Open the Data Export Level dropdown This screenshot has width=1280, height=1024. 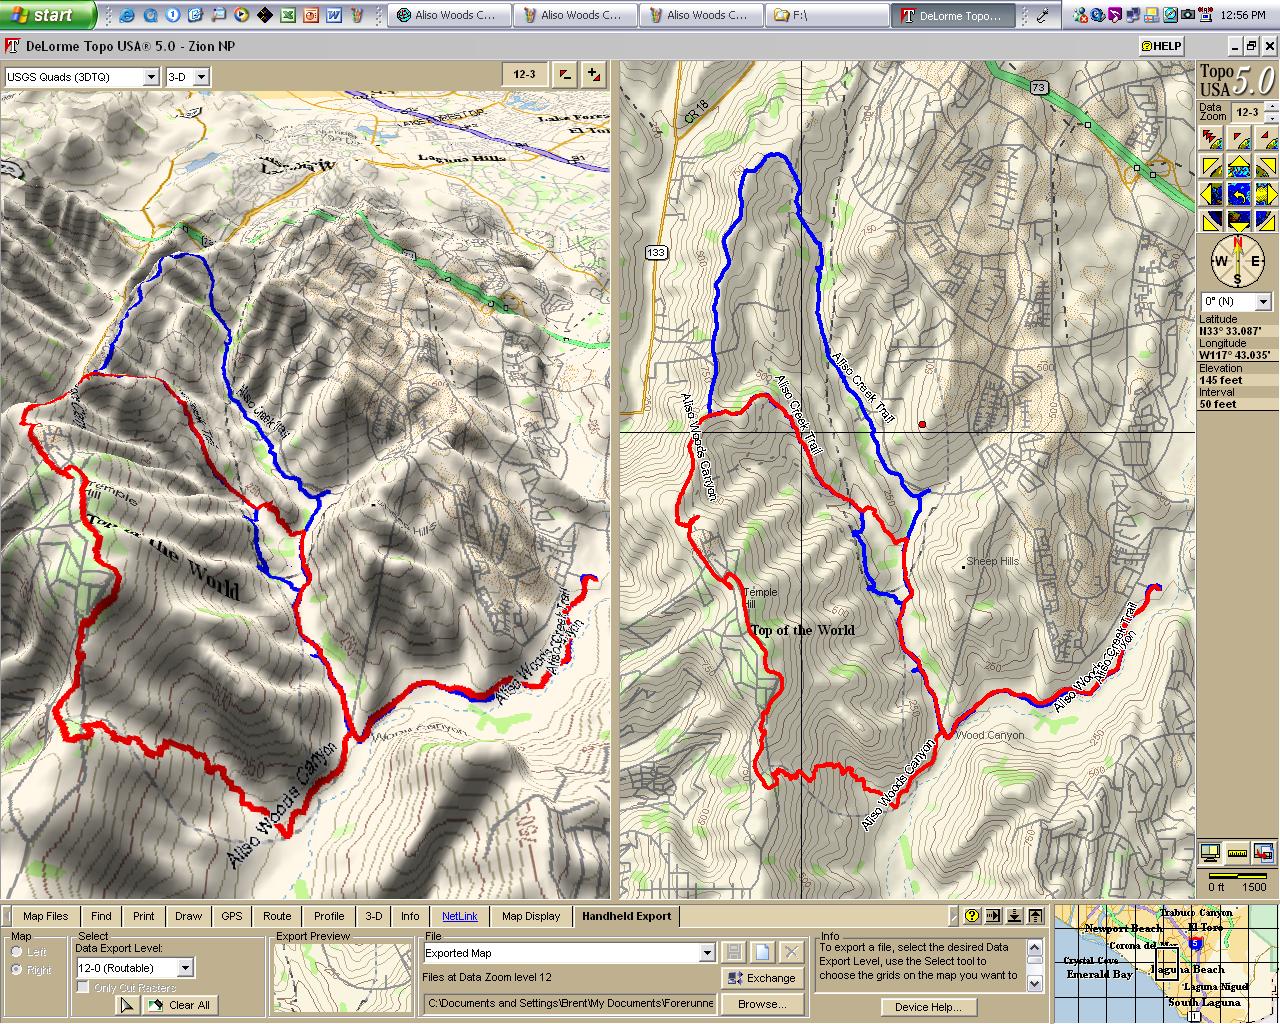coord(185,968)
